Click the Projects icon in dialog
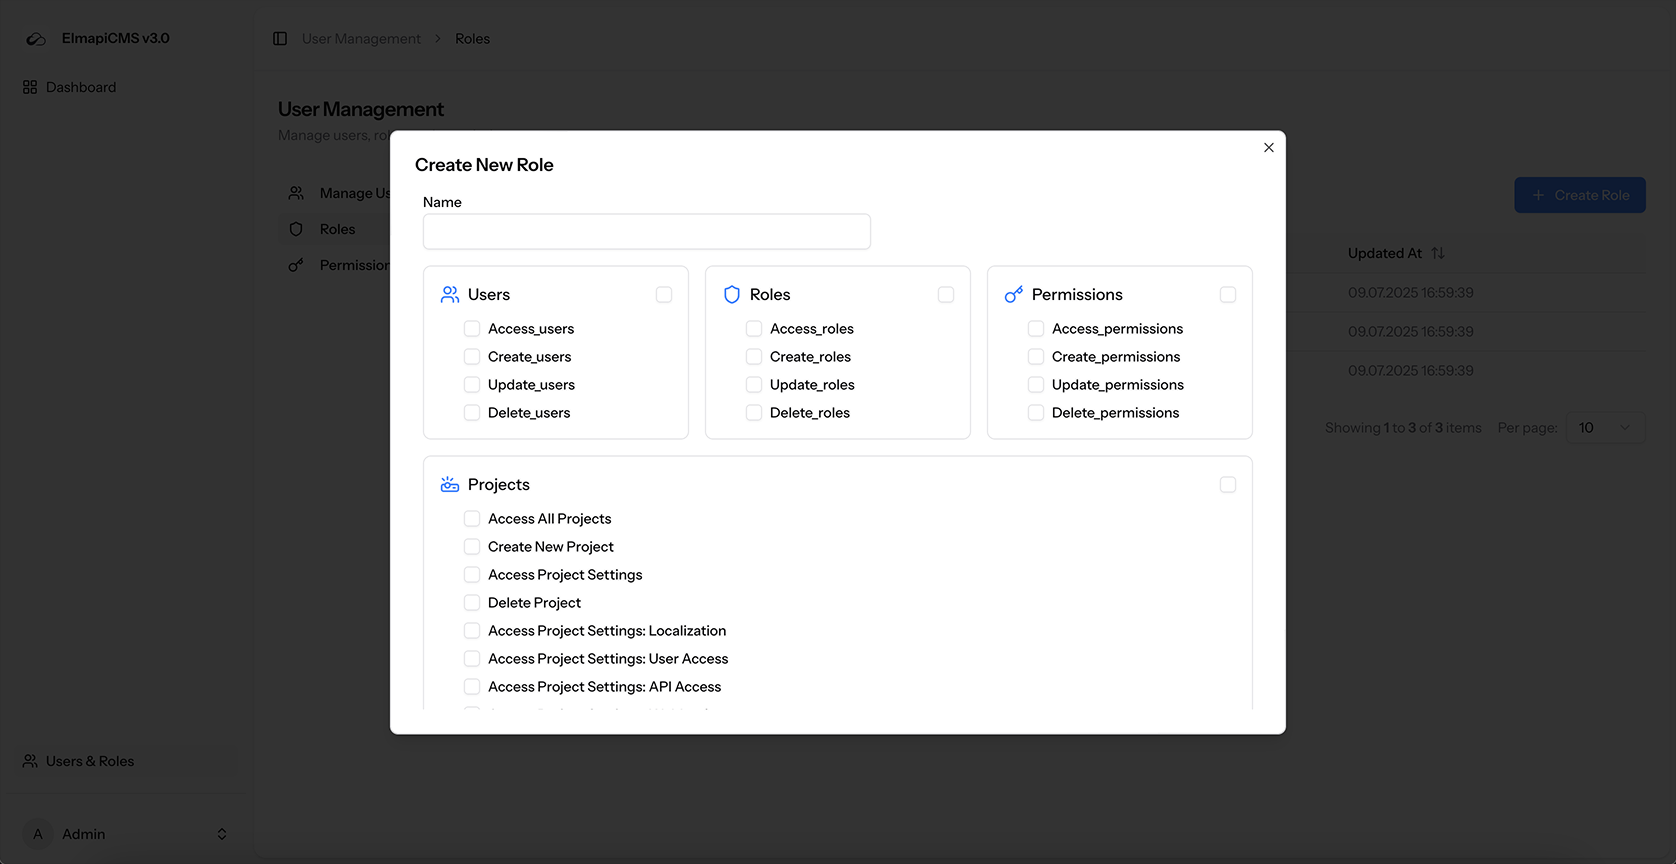Viewport: 1676px width, 864px height. (x=450, y=485)
